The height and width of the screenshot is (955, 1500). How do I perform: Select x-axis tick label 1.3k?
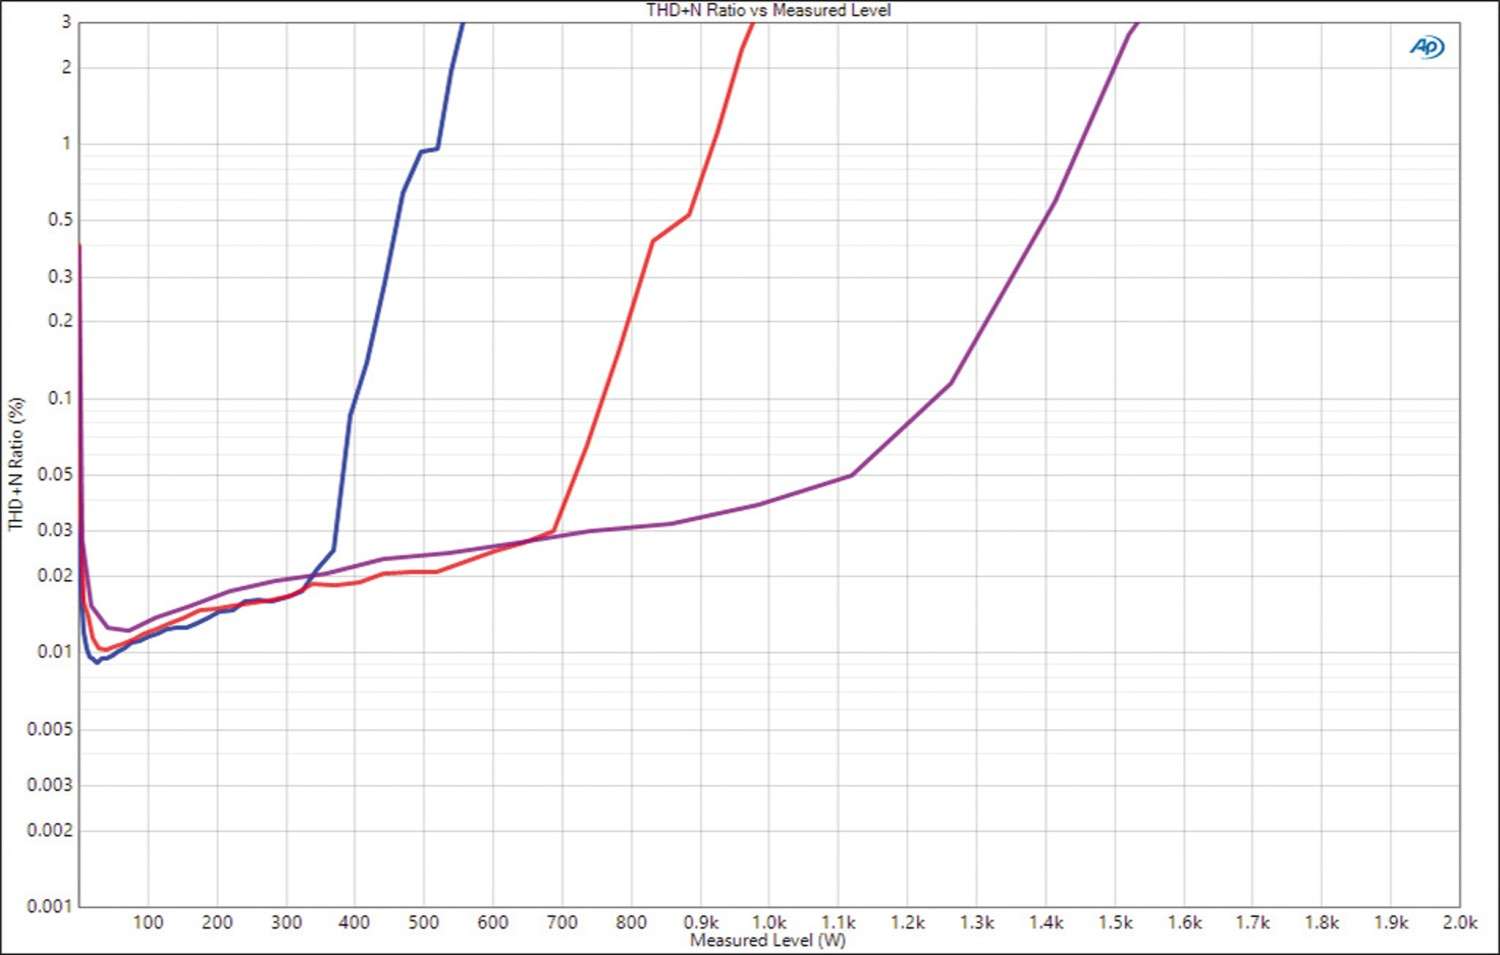(x=977, y=922)
